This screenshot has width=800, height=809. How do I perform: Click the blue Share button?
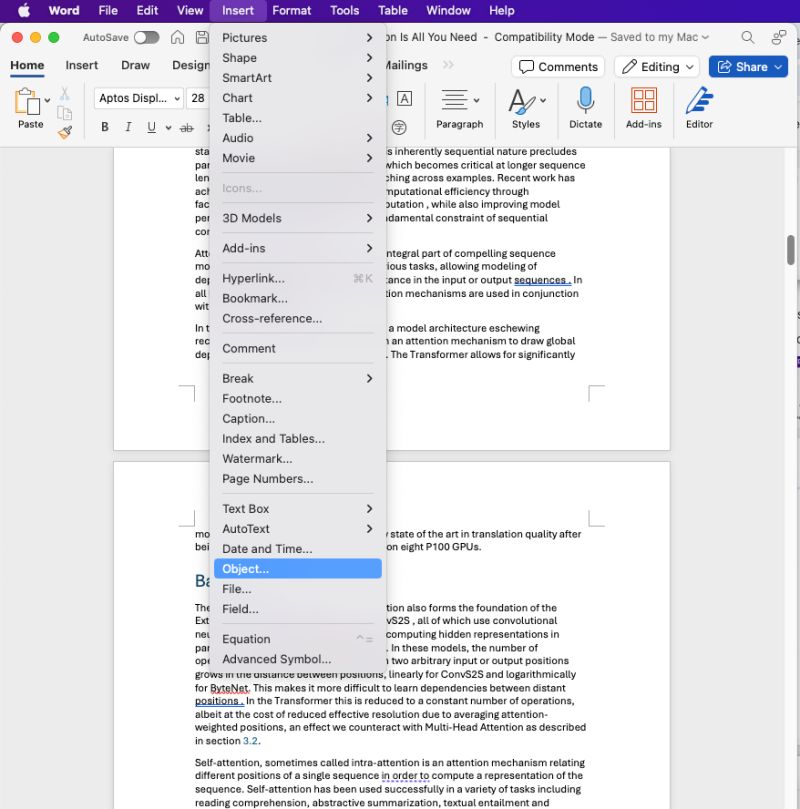pyautogui.click(x=748, y=66)
